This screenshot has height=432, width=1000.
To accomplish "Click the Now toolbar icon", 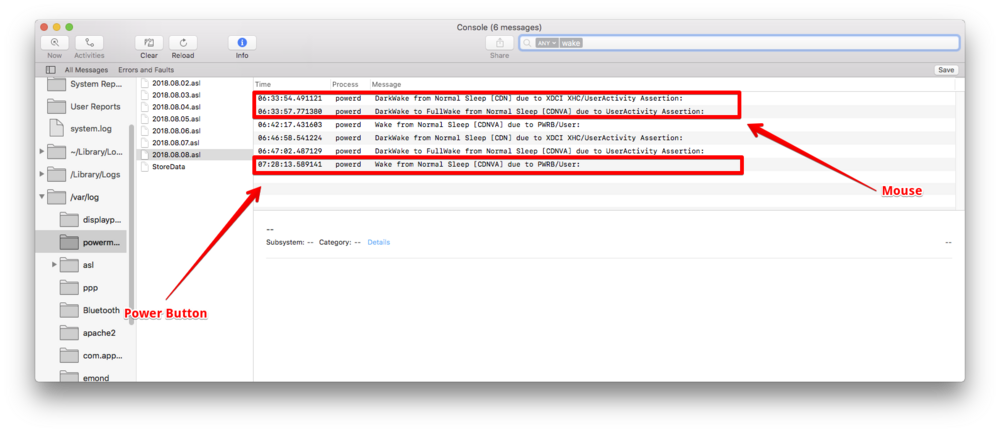I will click(x=53, y=43).
